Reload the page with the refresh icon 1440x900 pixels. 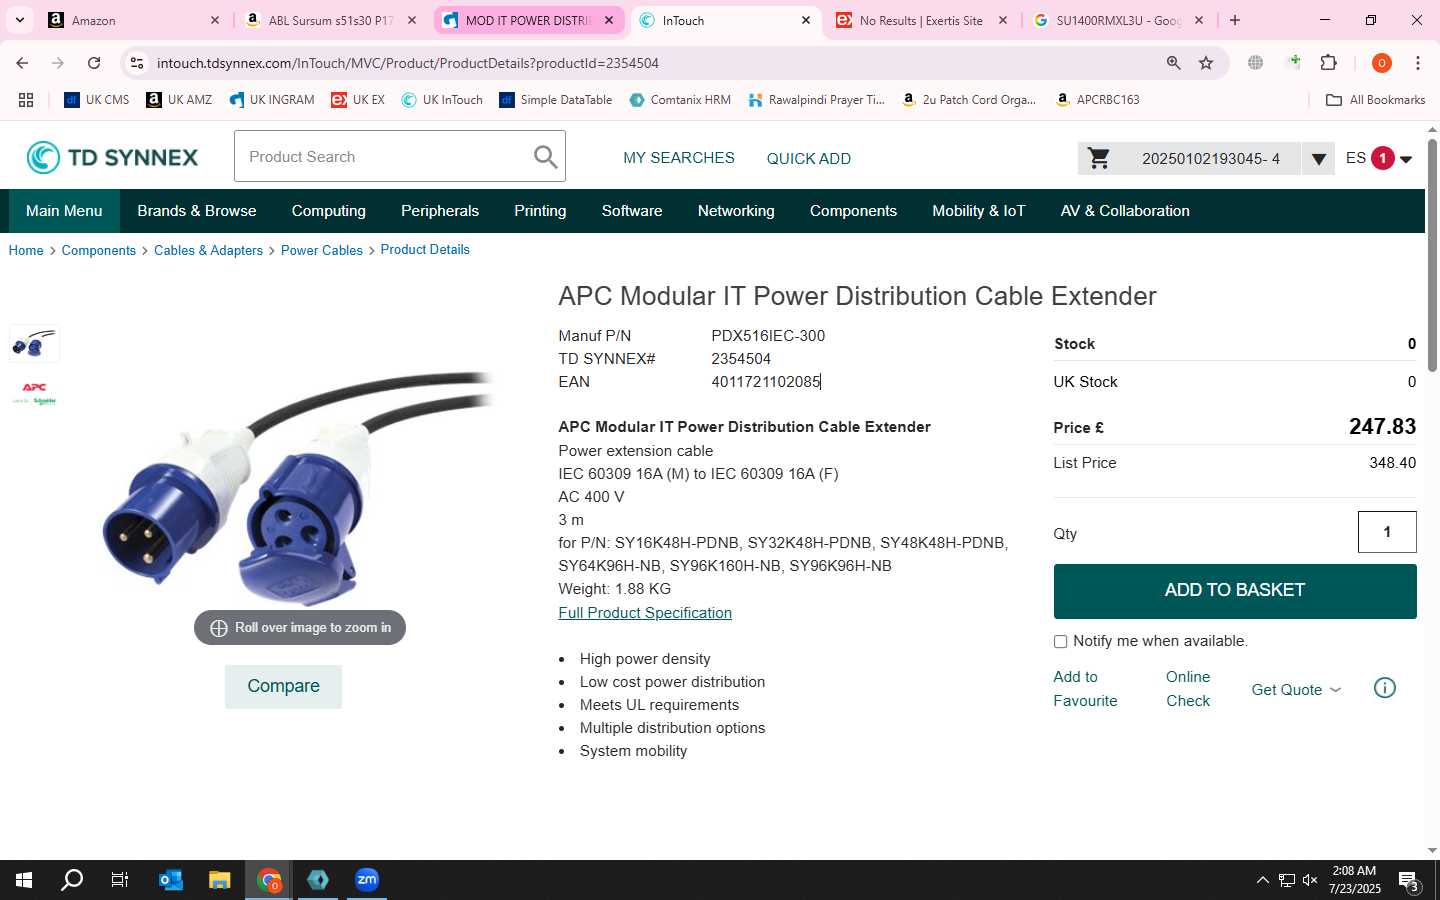point(94,63)
